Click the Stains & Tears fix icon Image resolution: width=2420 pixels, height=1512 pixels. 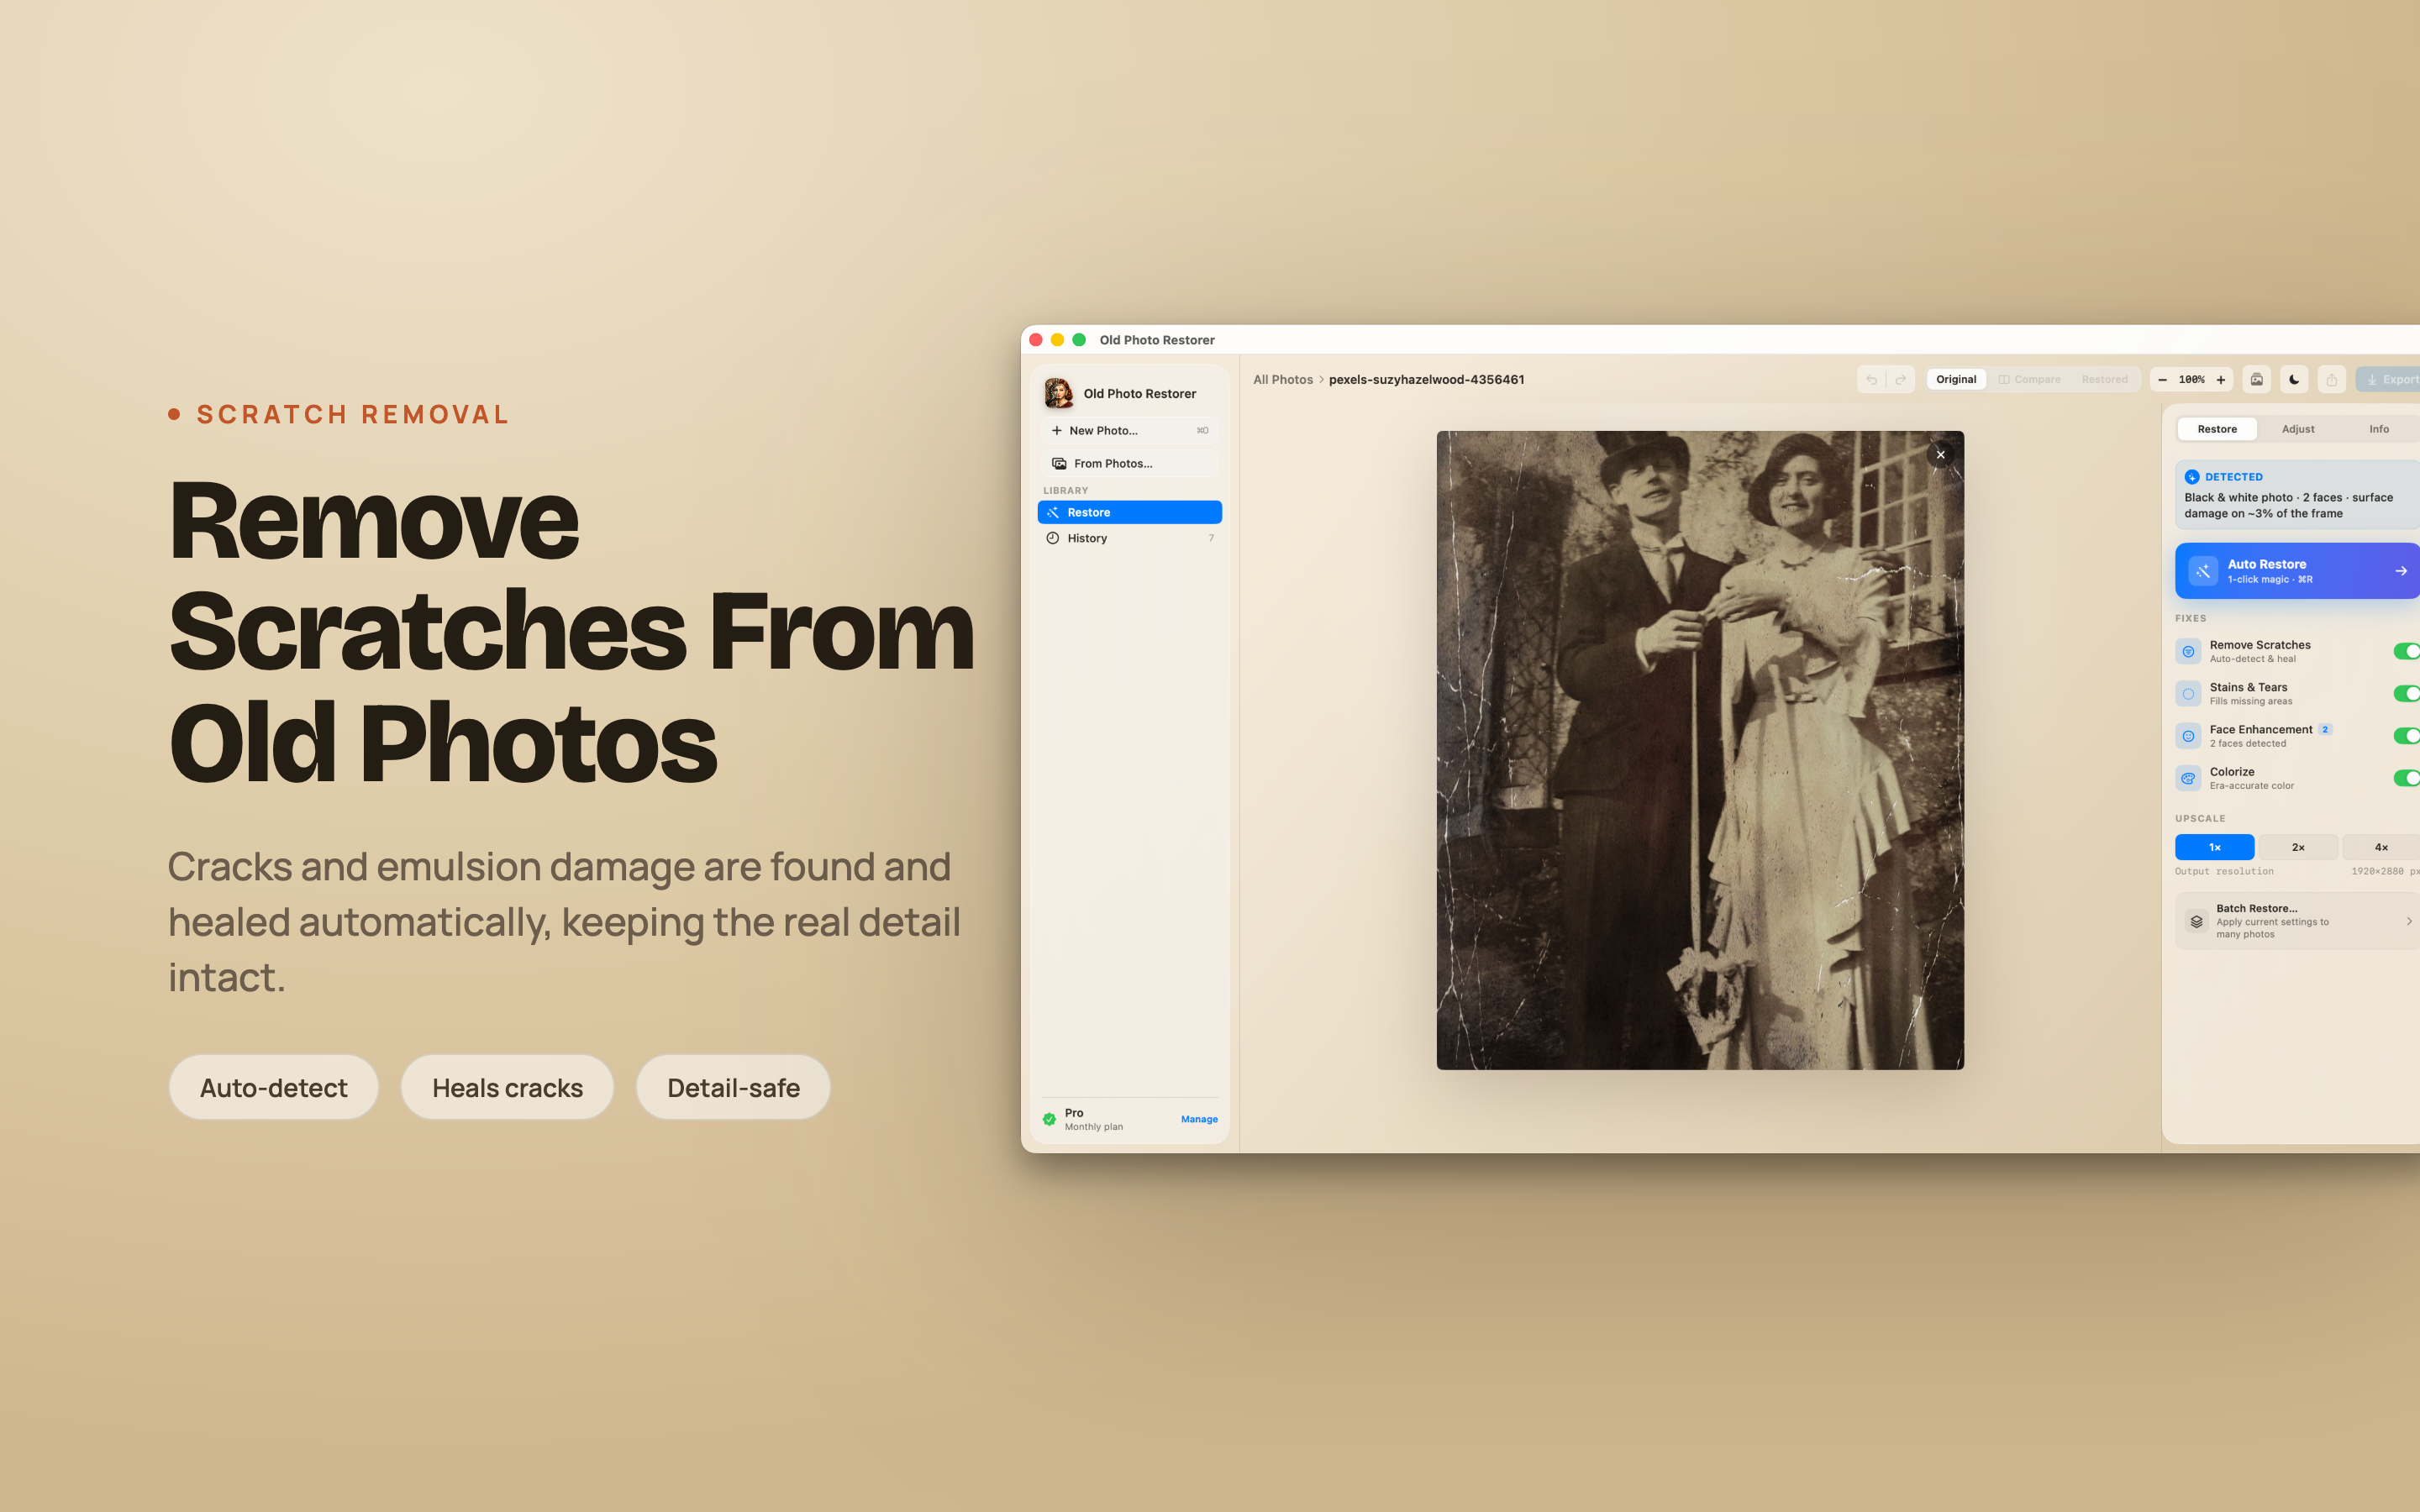2188,694
